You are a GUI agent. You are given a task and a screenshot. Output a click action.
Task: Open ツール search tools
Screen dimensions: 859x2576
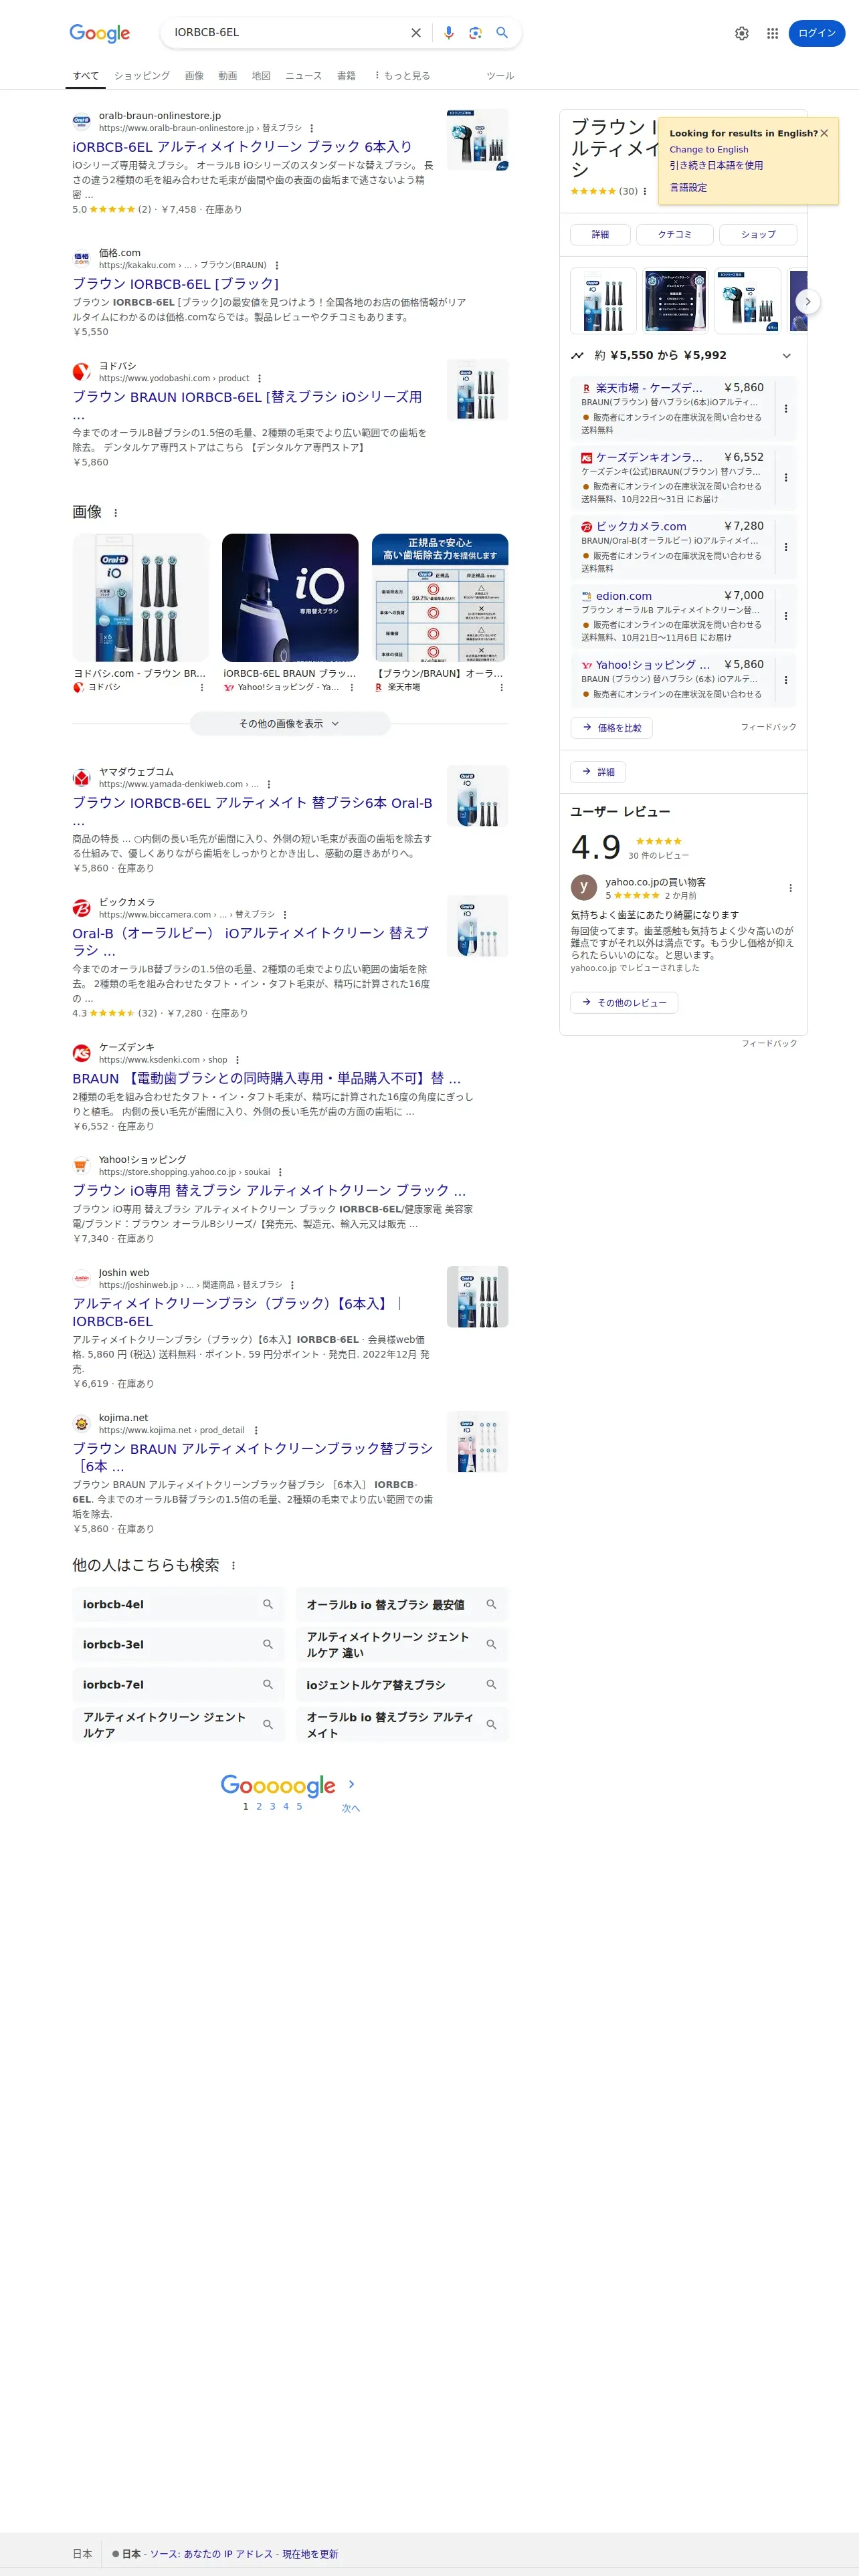(x=500, y=76)
